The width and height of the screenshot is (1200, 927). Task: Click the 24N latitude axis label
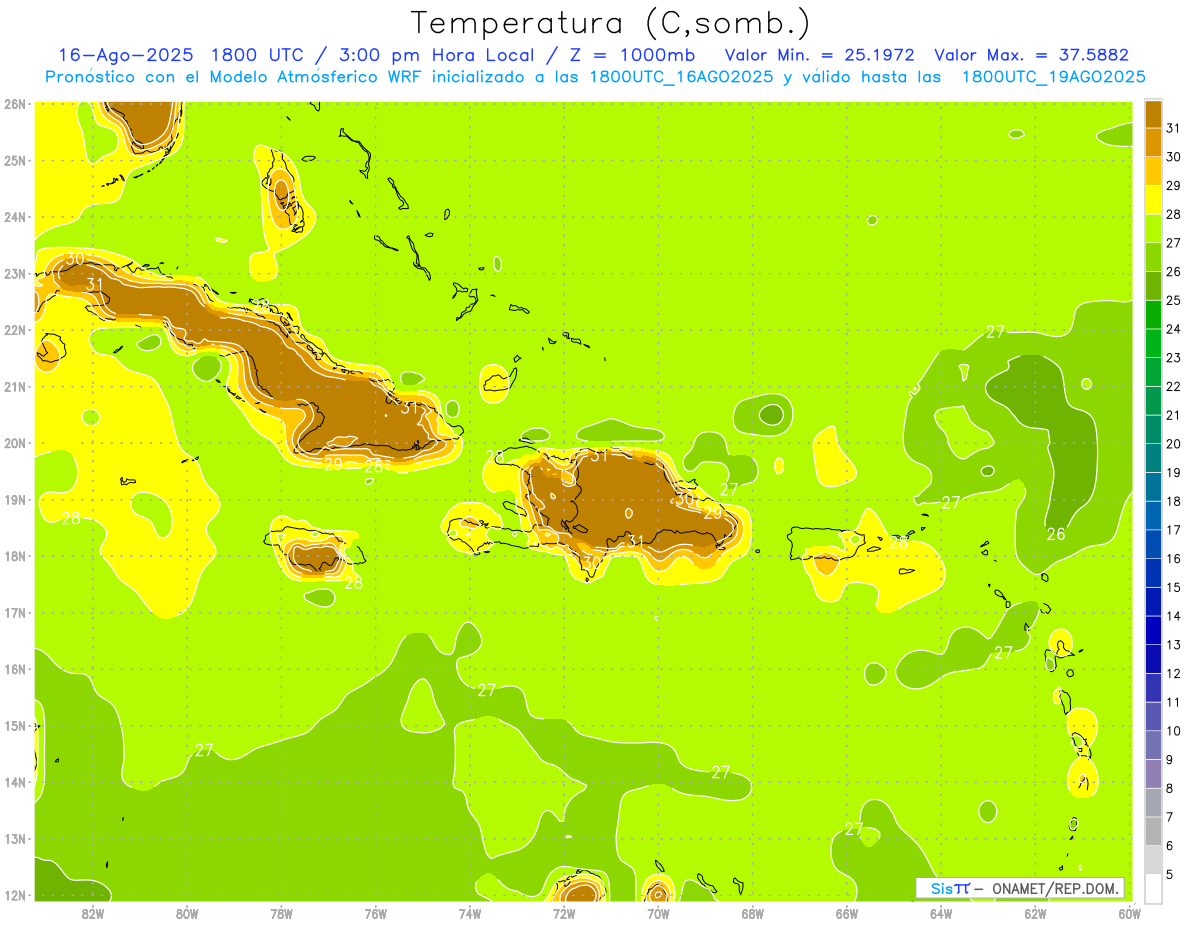[15, 217]
